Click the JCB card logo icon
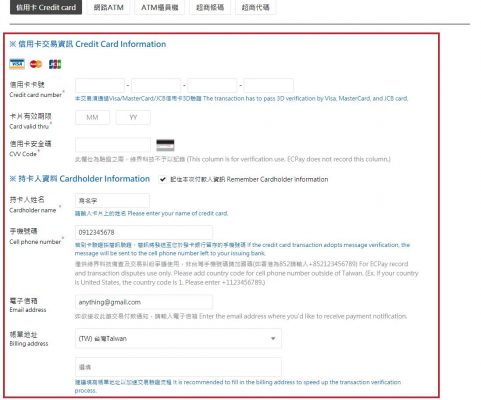 (x=55, y=64)
